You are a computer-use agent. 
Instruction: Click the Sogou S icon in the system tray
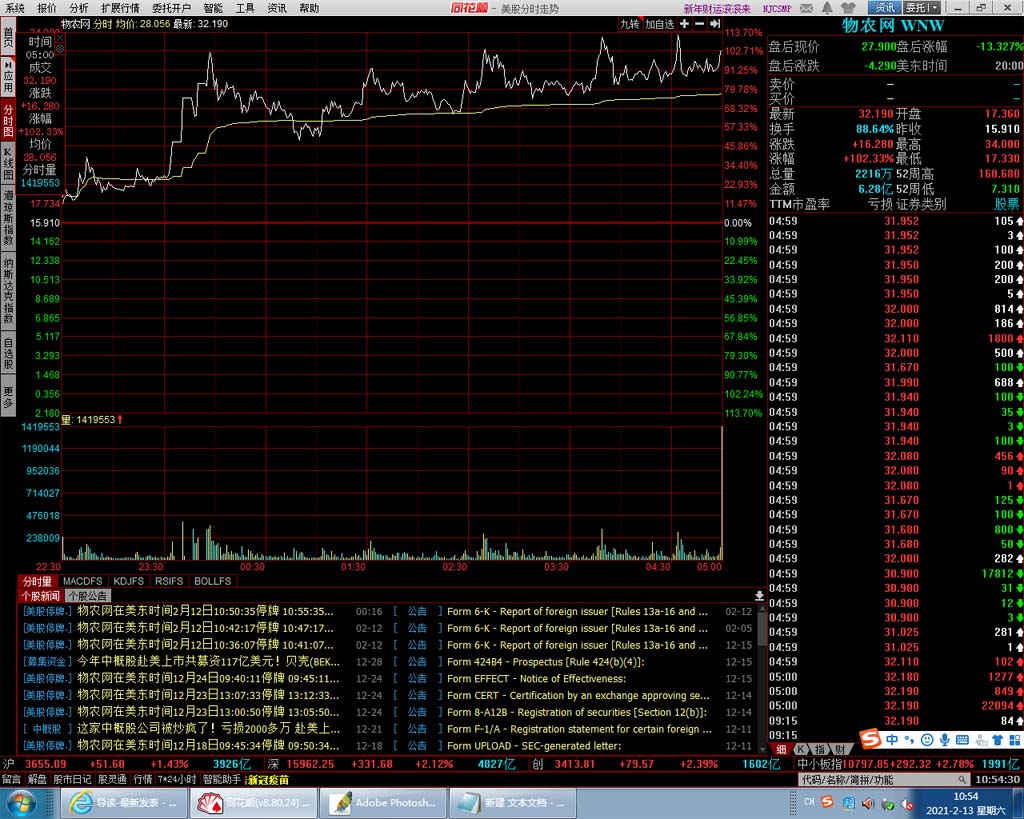click(x=827, y=802)
